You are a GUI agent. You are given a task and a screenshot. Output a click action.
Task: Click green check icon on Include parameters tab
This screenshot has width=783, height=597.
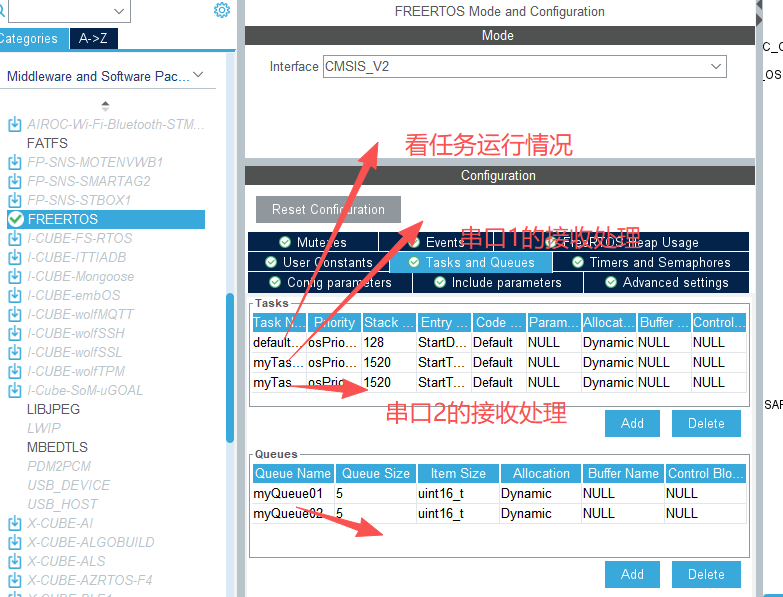point(440,282)
